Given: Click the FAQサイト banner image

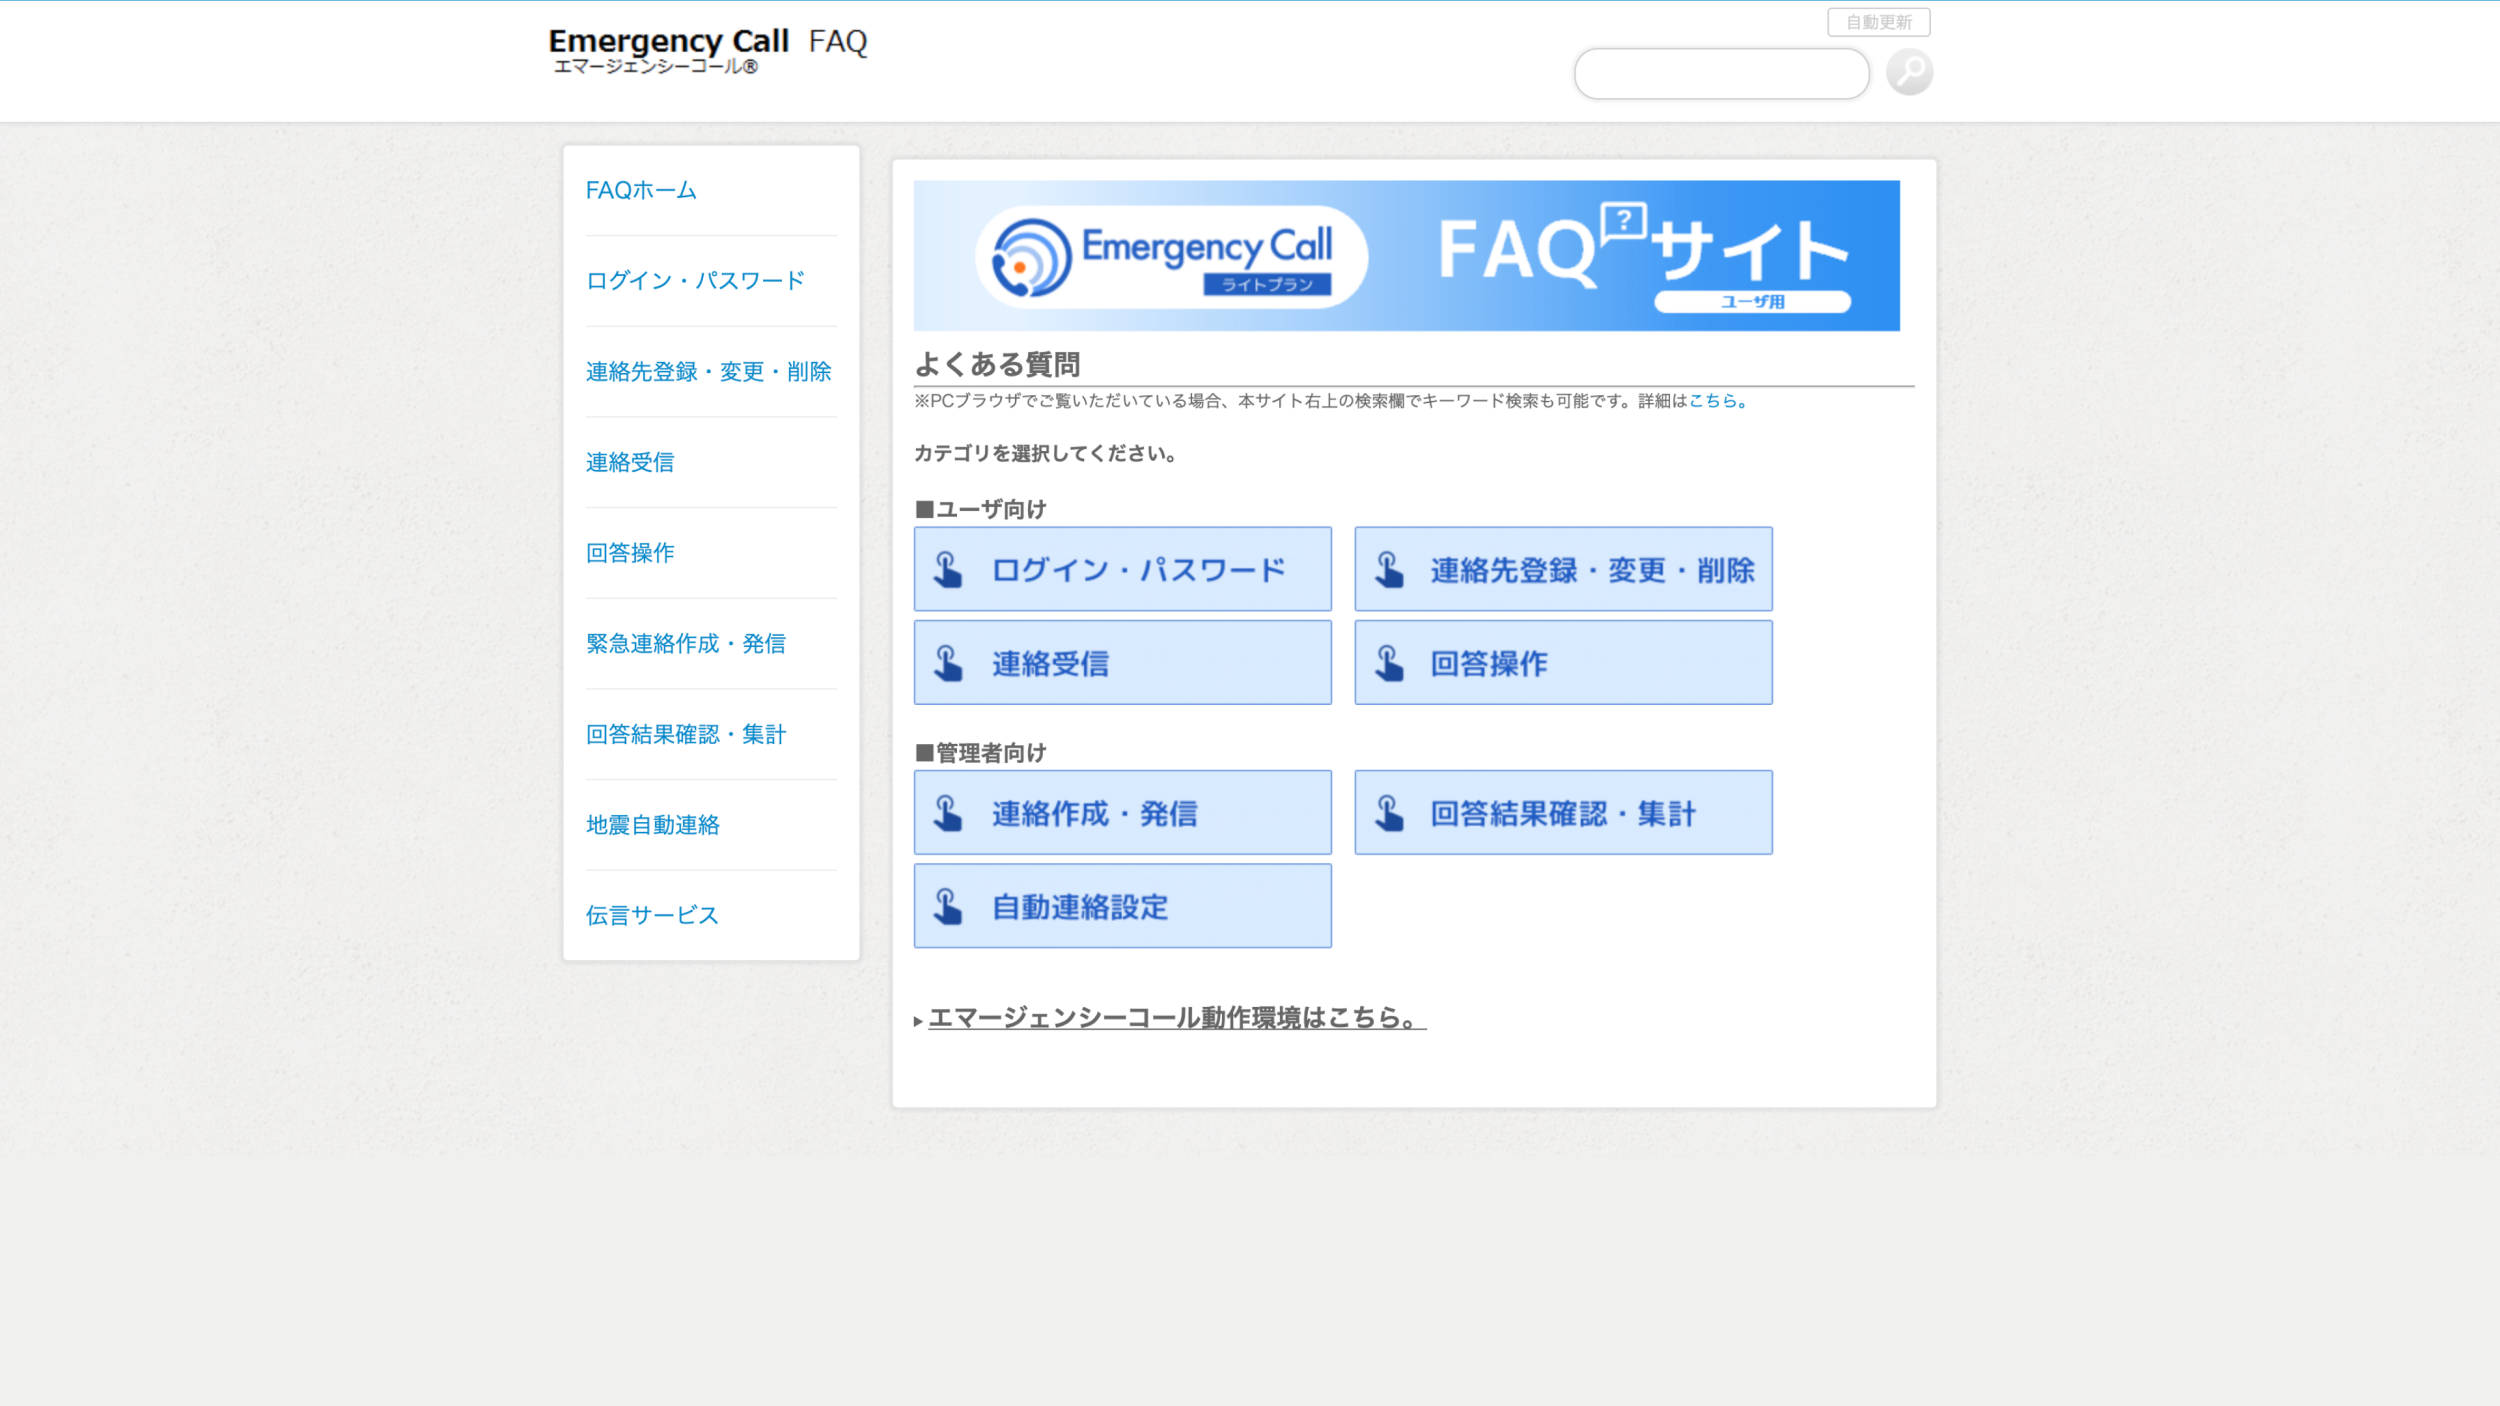Looking at the screenshot, I should point(1406,255).
